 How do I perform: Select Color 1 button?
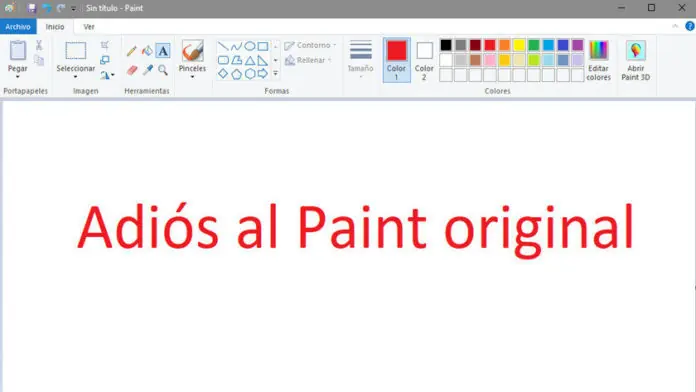[396, 60]
